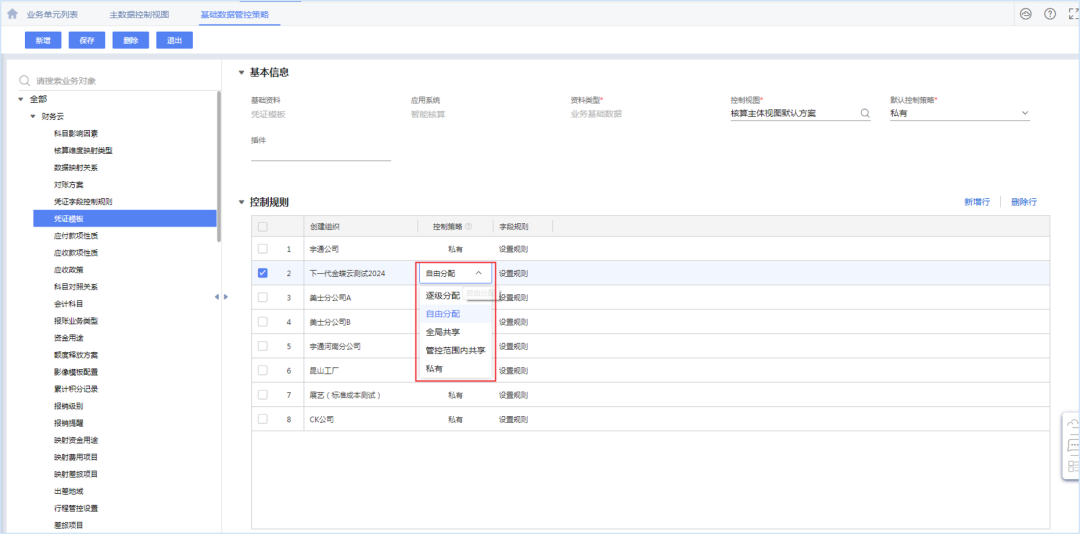Image resolution: width=1080 pixels, height=534 pixels.
Task: Select 对账方案 in the tree
Action: pyautogui.click(x=68, y=185)
